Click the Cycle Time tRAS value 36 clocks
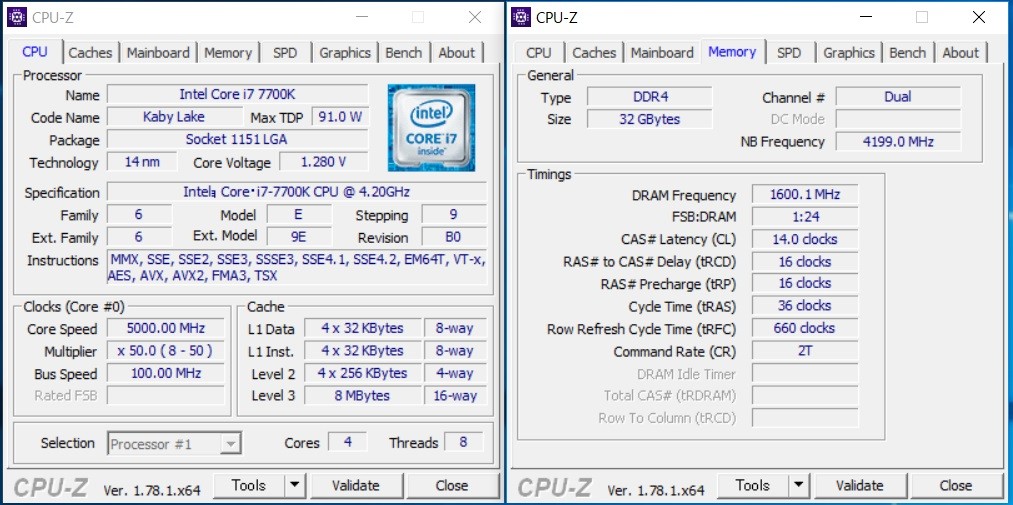The image size is (1013, 505). [805, 305]
